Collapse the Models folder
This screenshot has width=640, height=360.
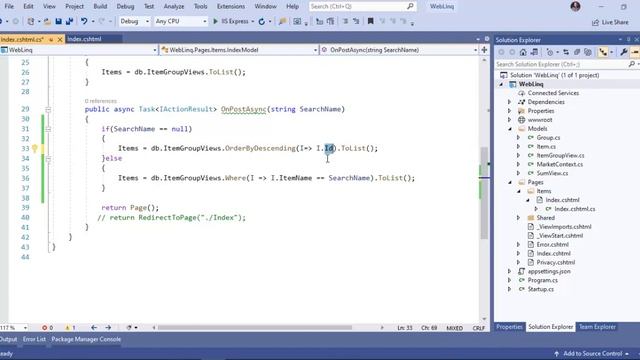click(510, 129)
